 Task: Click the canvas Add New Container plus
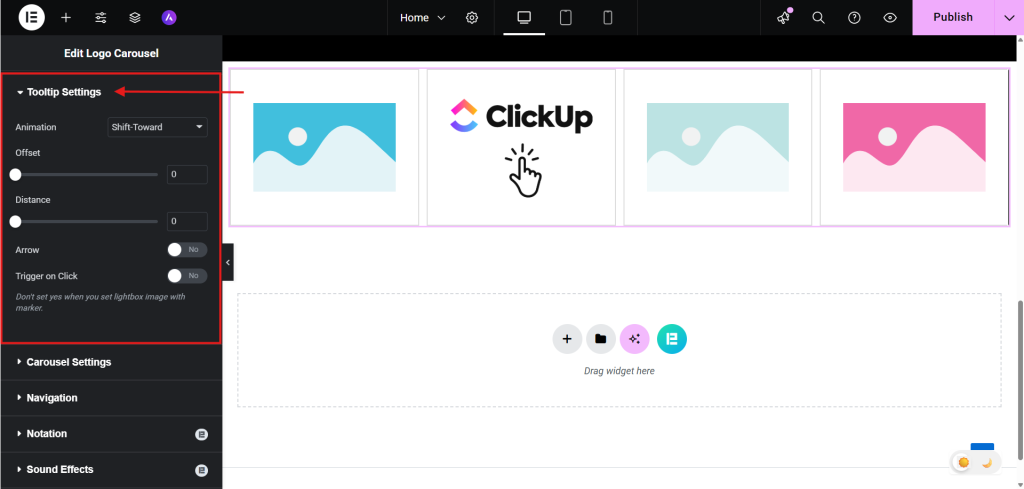click(567, 339)
